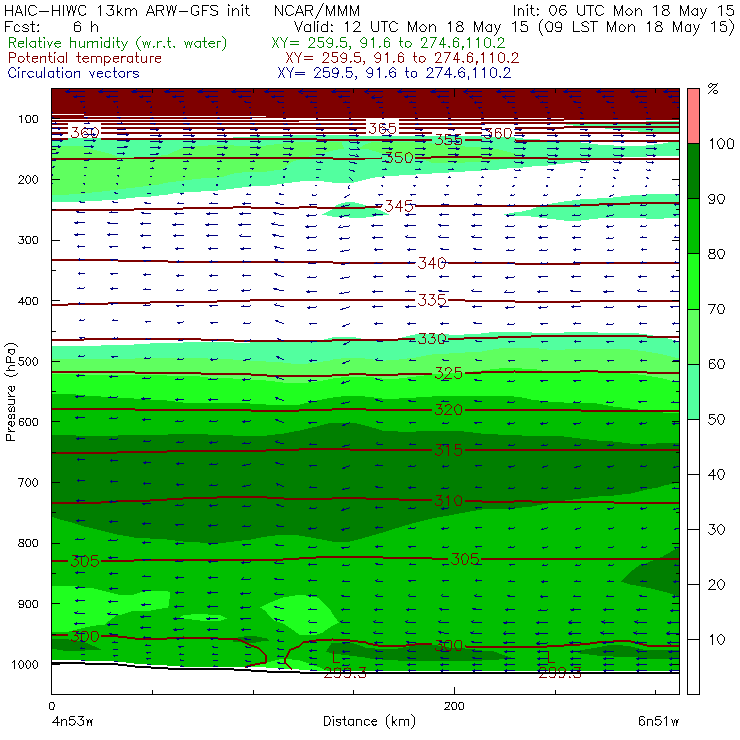Click the '10' colorbar scale label
Screen dimensions: 740x740
coord(716,639)
